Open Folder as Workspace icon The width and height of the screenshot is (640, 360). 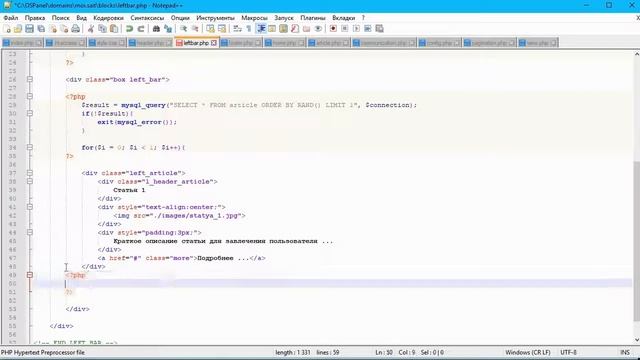[x=306, y=29]
